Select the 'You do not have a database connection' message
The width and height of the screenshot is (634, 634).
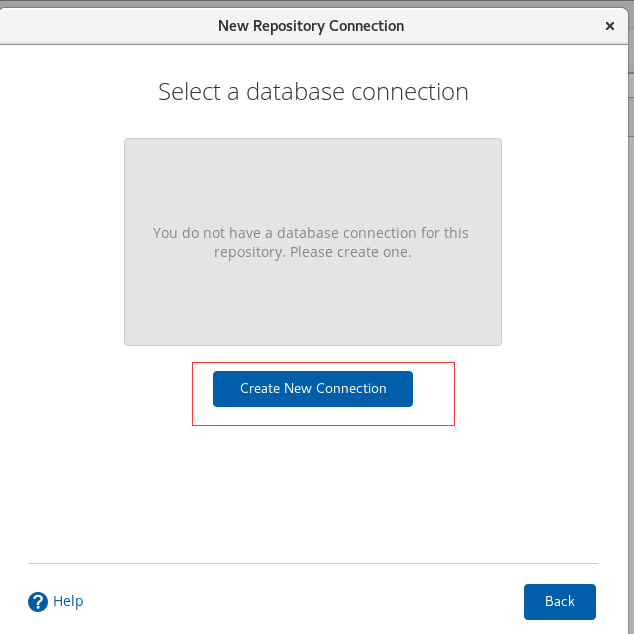[311, 242]
